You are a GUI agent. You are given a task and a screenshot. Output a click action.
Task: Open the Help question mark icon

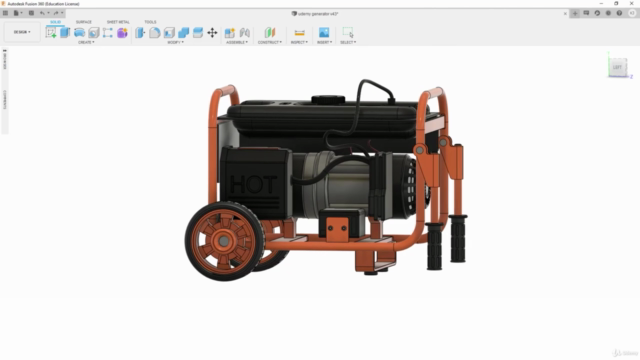tap(619, 13)
